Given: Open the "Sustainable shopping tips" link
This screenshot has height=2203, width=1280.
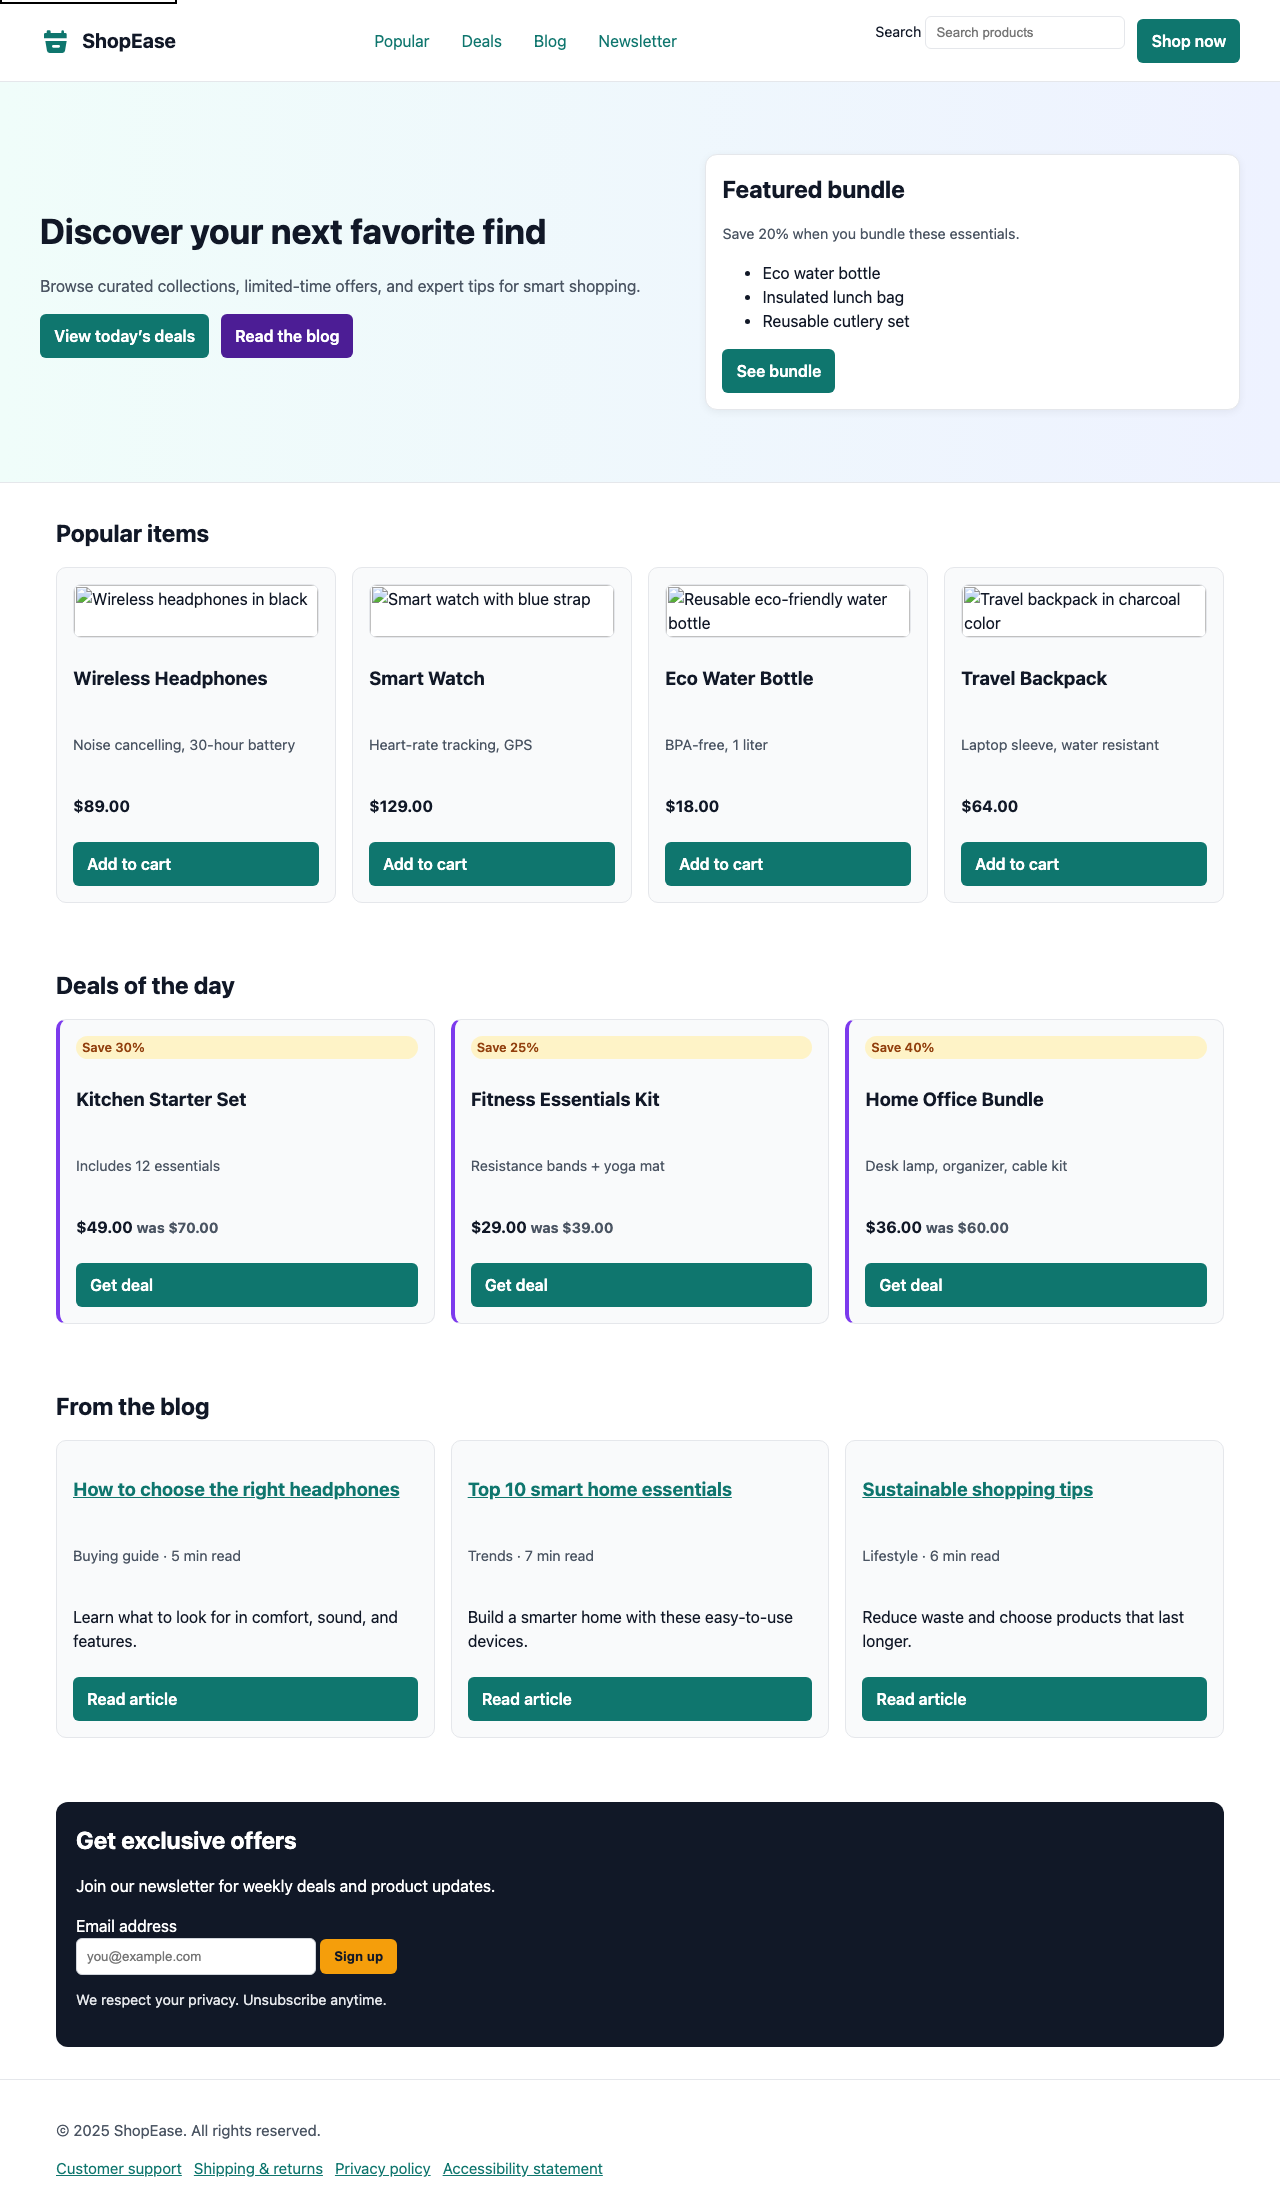Looking at the screenshot, I should point(977,1489).
